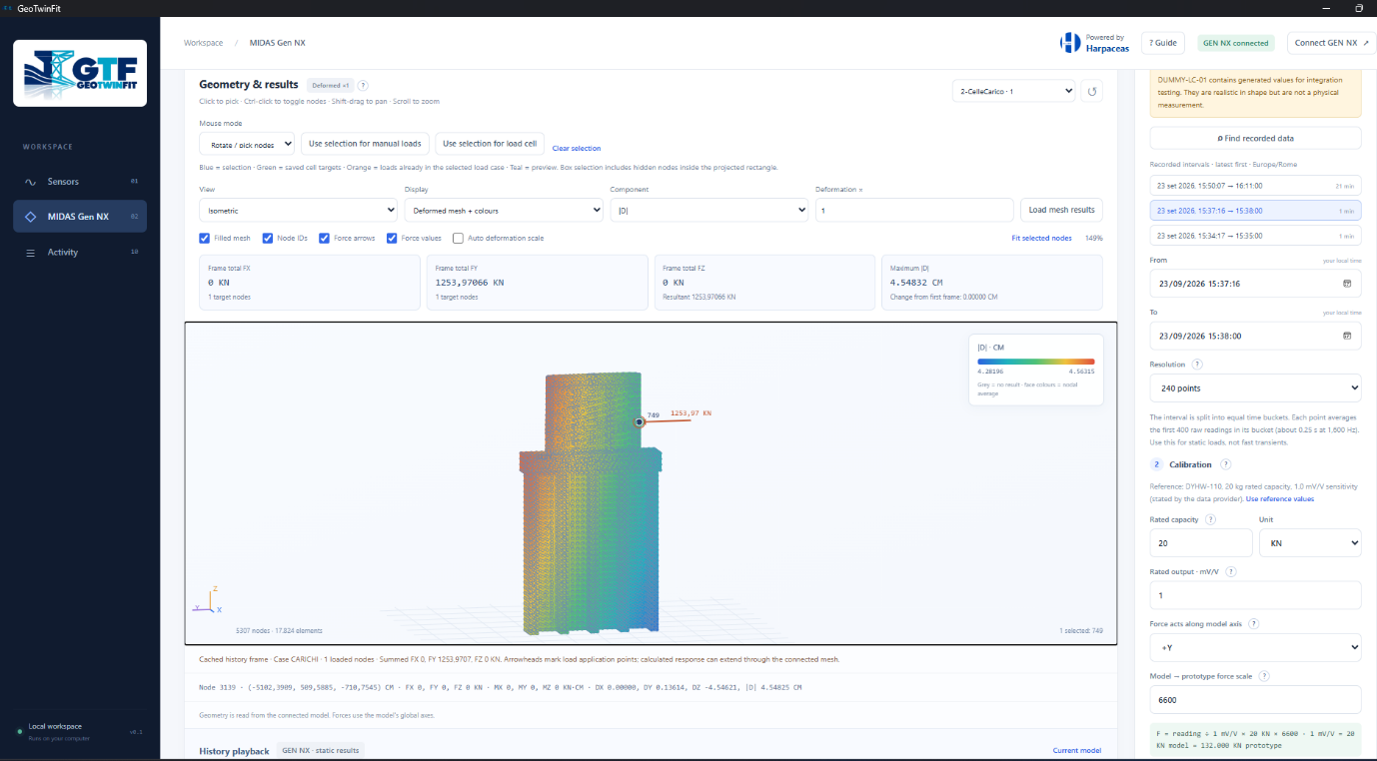This screenshot has height=761, width=1377.
Task: Open the calendar picker in To field
Action: pos(1346,336)
